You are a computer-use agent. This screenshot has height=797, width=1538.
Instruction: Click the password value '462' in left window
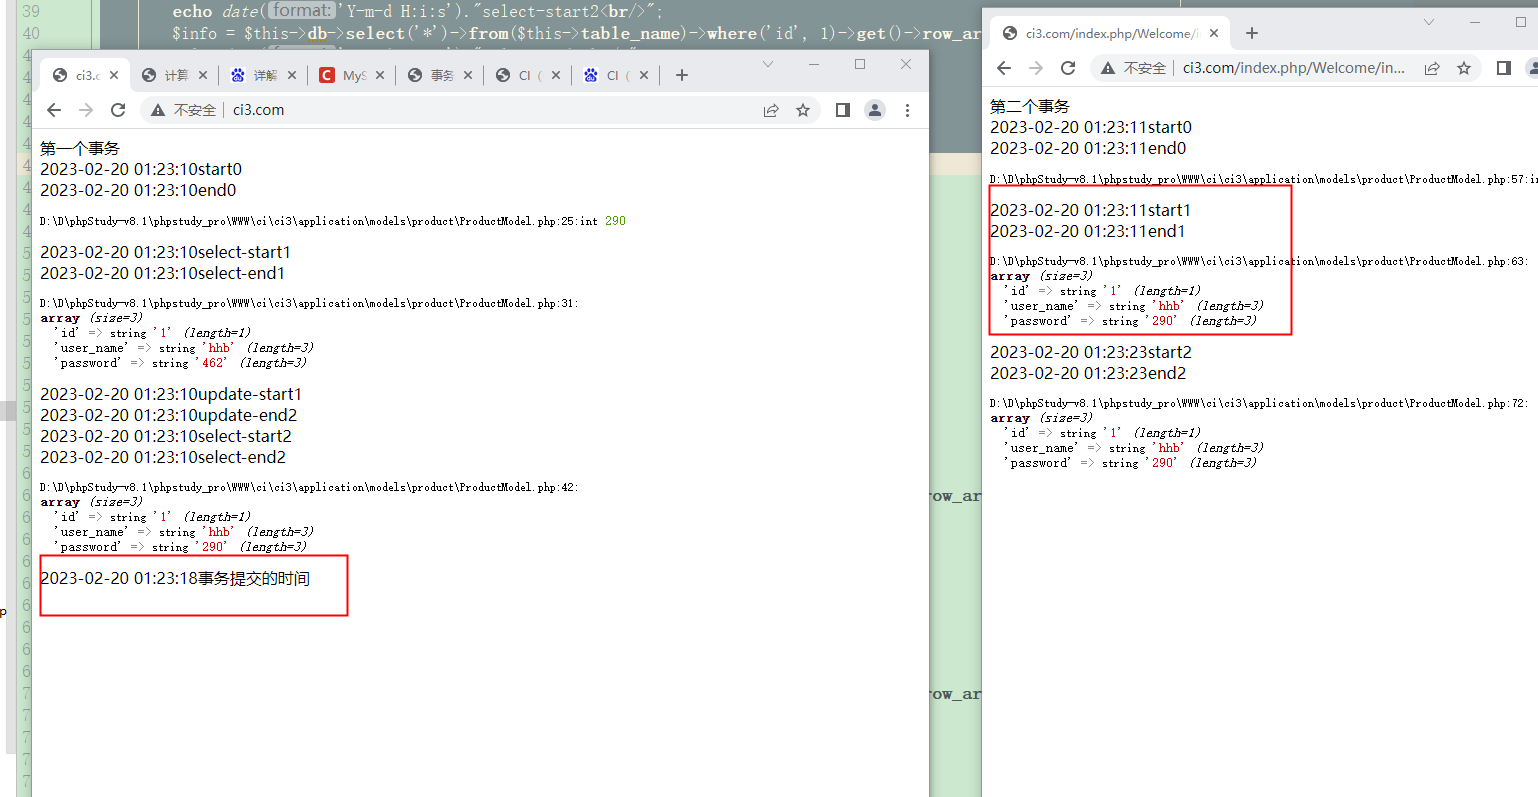coord(212,363)
